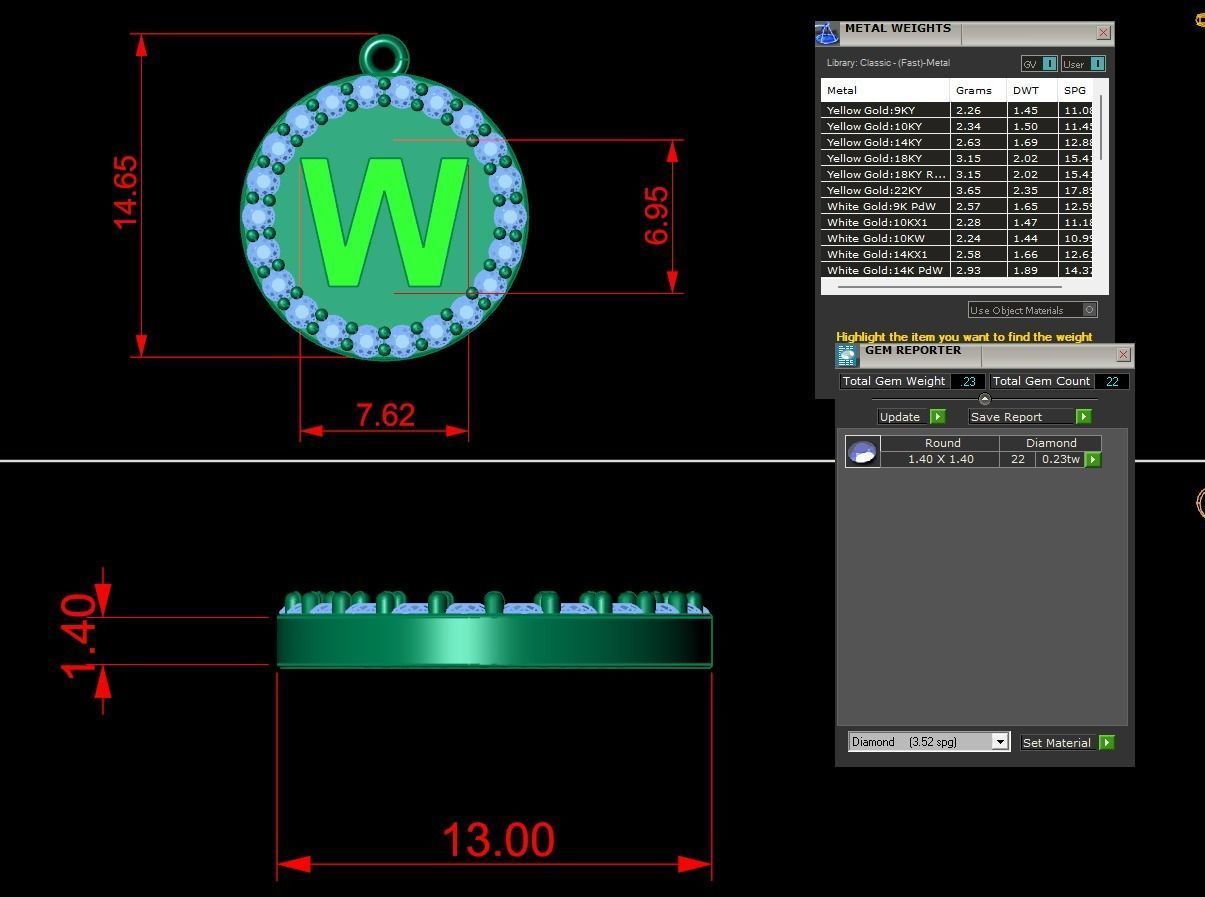Viewport: 1205px width, 897px height.
Task: Enable Use Object Materials option
Action: 1032,310
